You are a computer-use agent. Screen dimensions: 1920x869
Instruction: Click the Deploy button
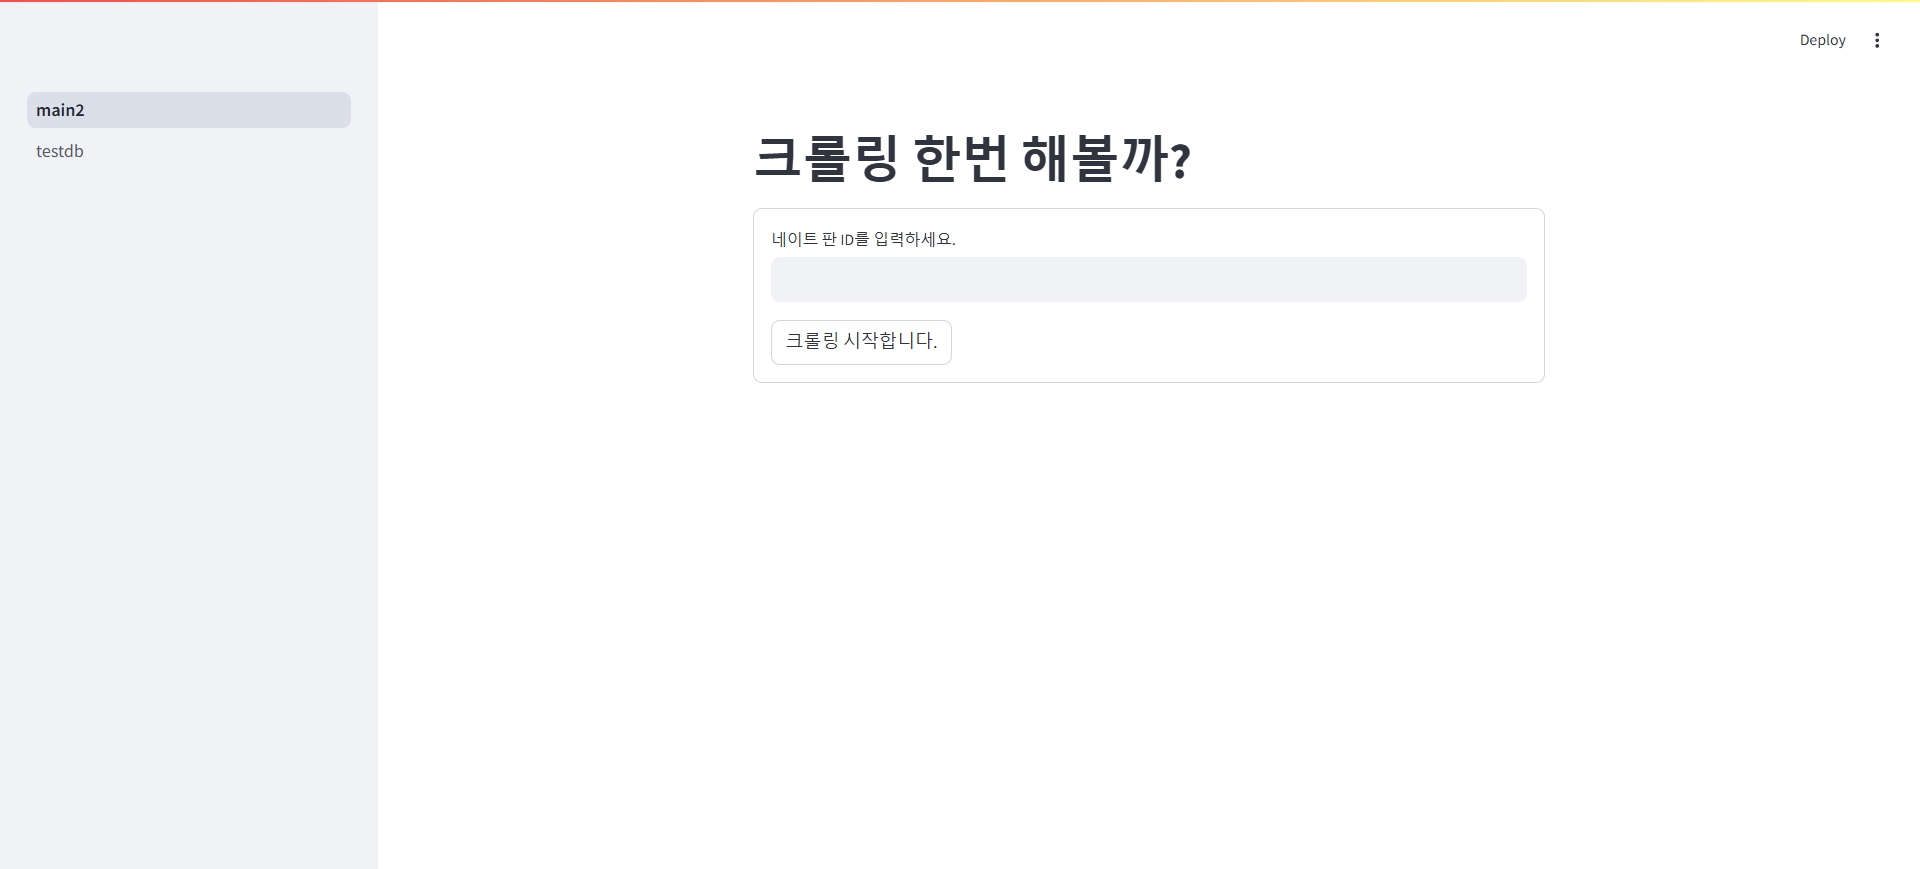1822,40
